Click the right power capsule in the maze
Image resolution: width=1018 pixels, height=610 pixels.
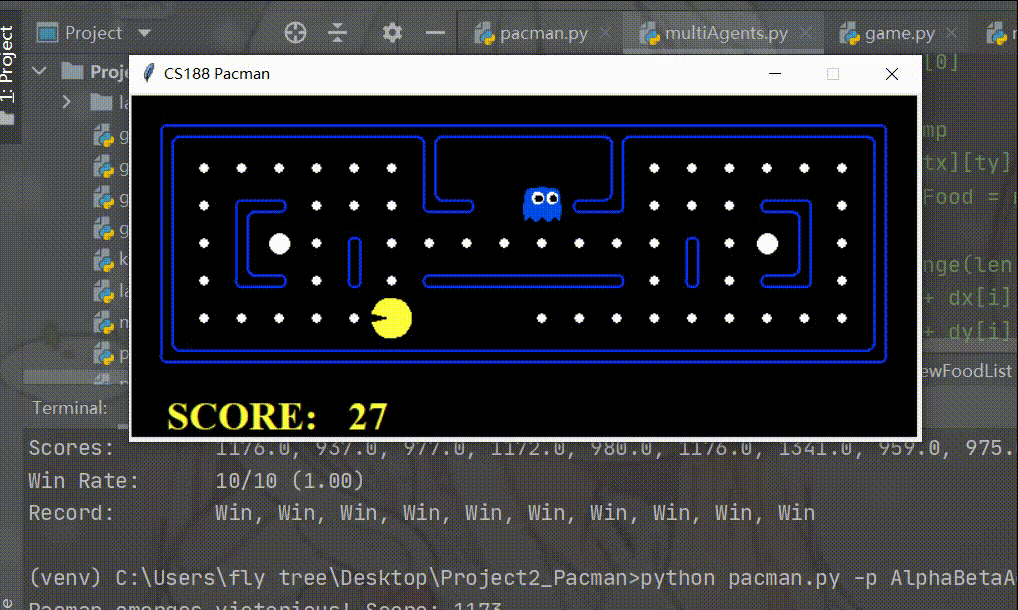(767, 244)
